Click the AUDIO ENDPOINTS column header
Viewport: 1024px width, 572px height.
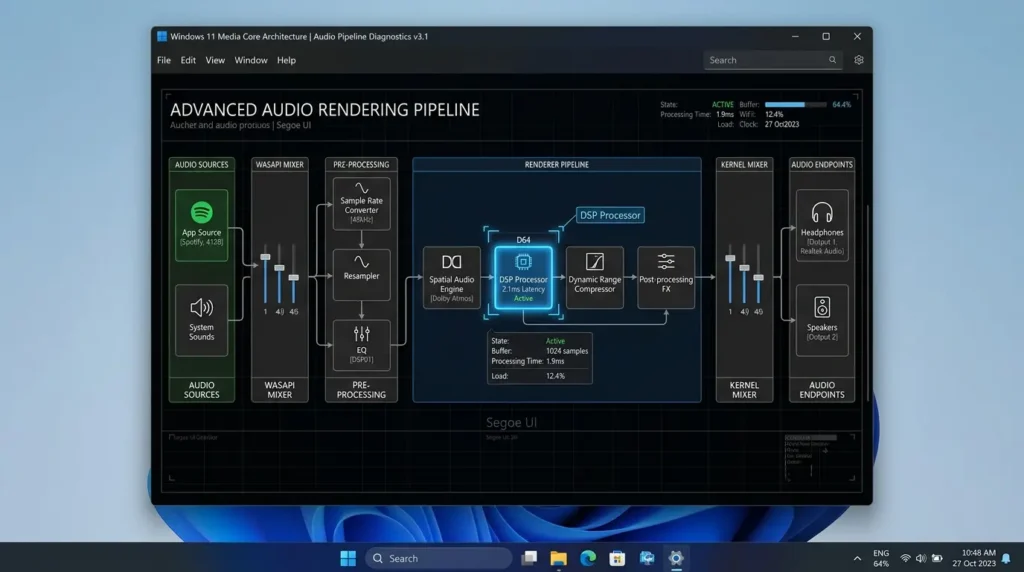pos(822,165)
